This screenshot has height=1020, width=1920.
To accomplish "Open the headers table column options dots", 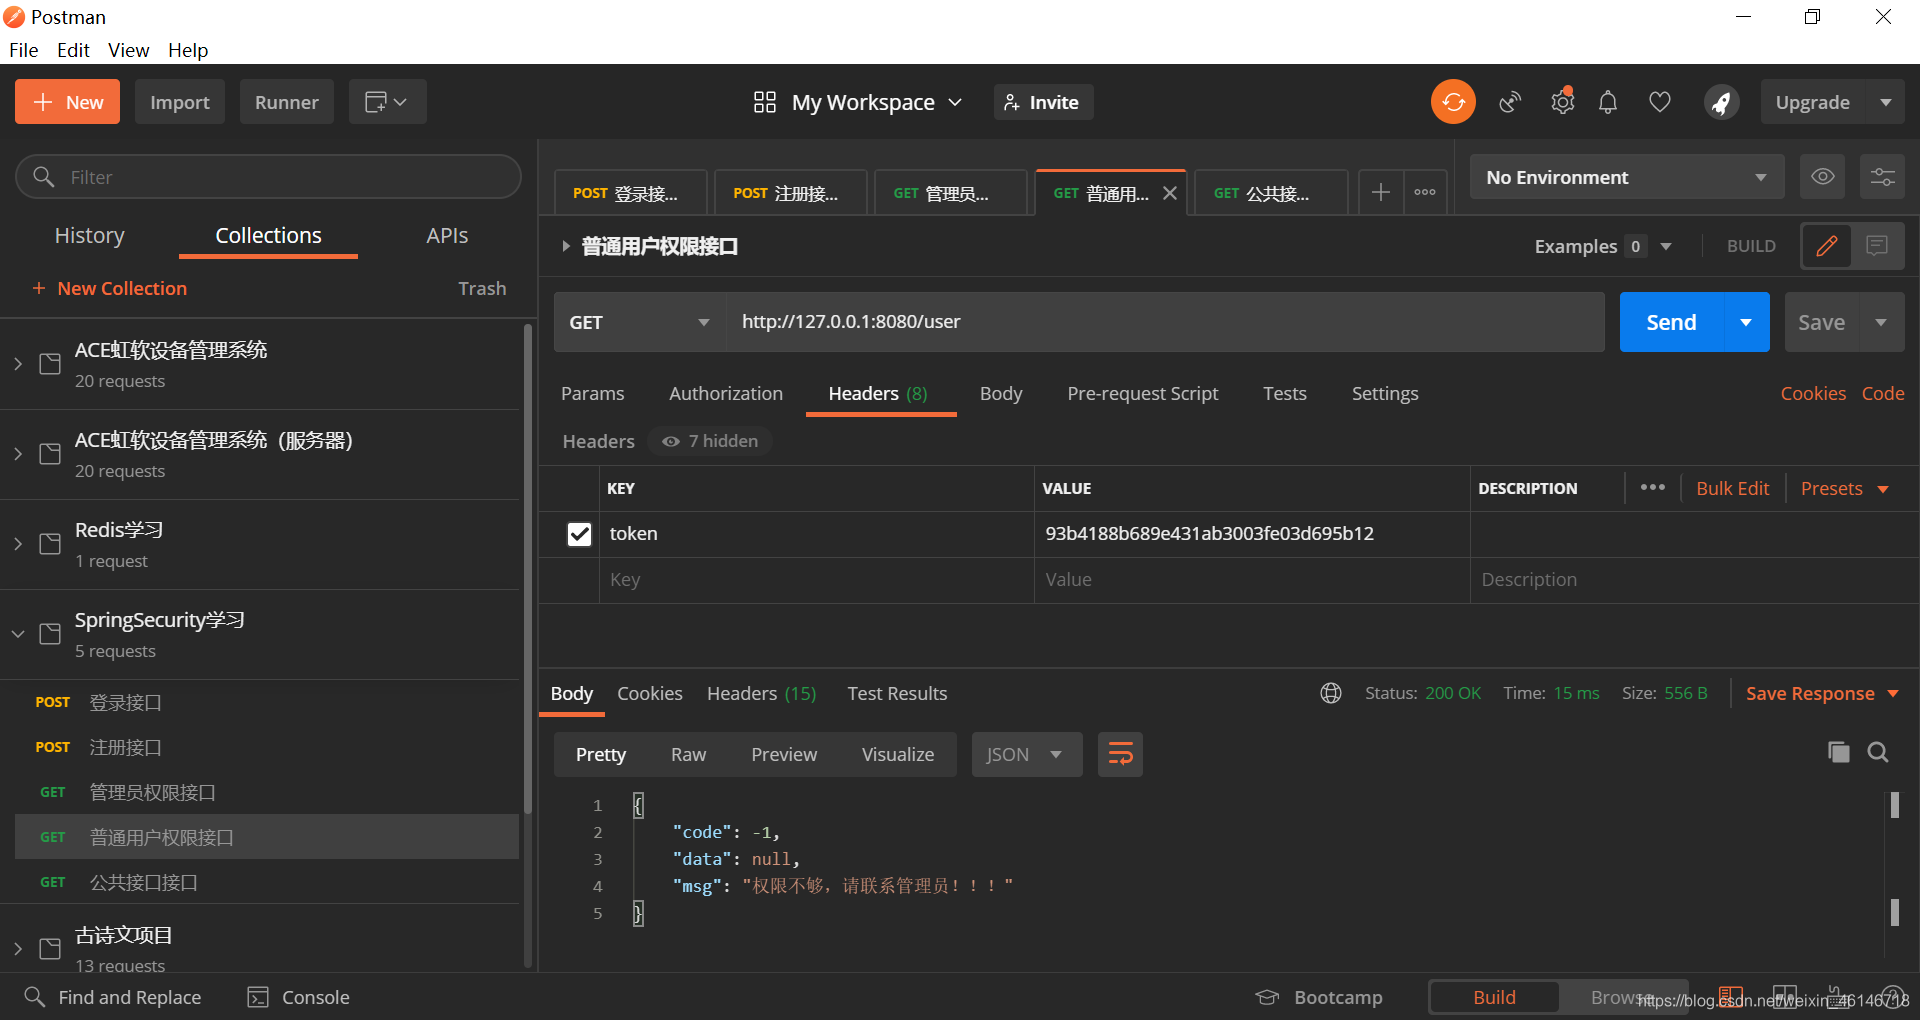I will [1653, 488].
